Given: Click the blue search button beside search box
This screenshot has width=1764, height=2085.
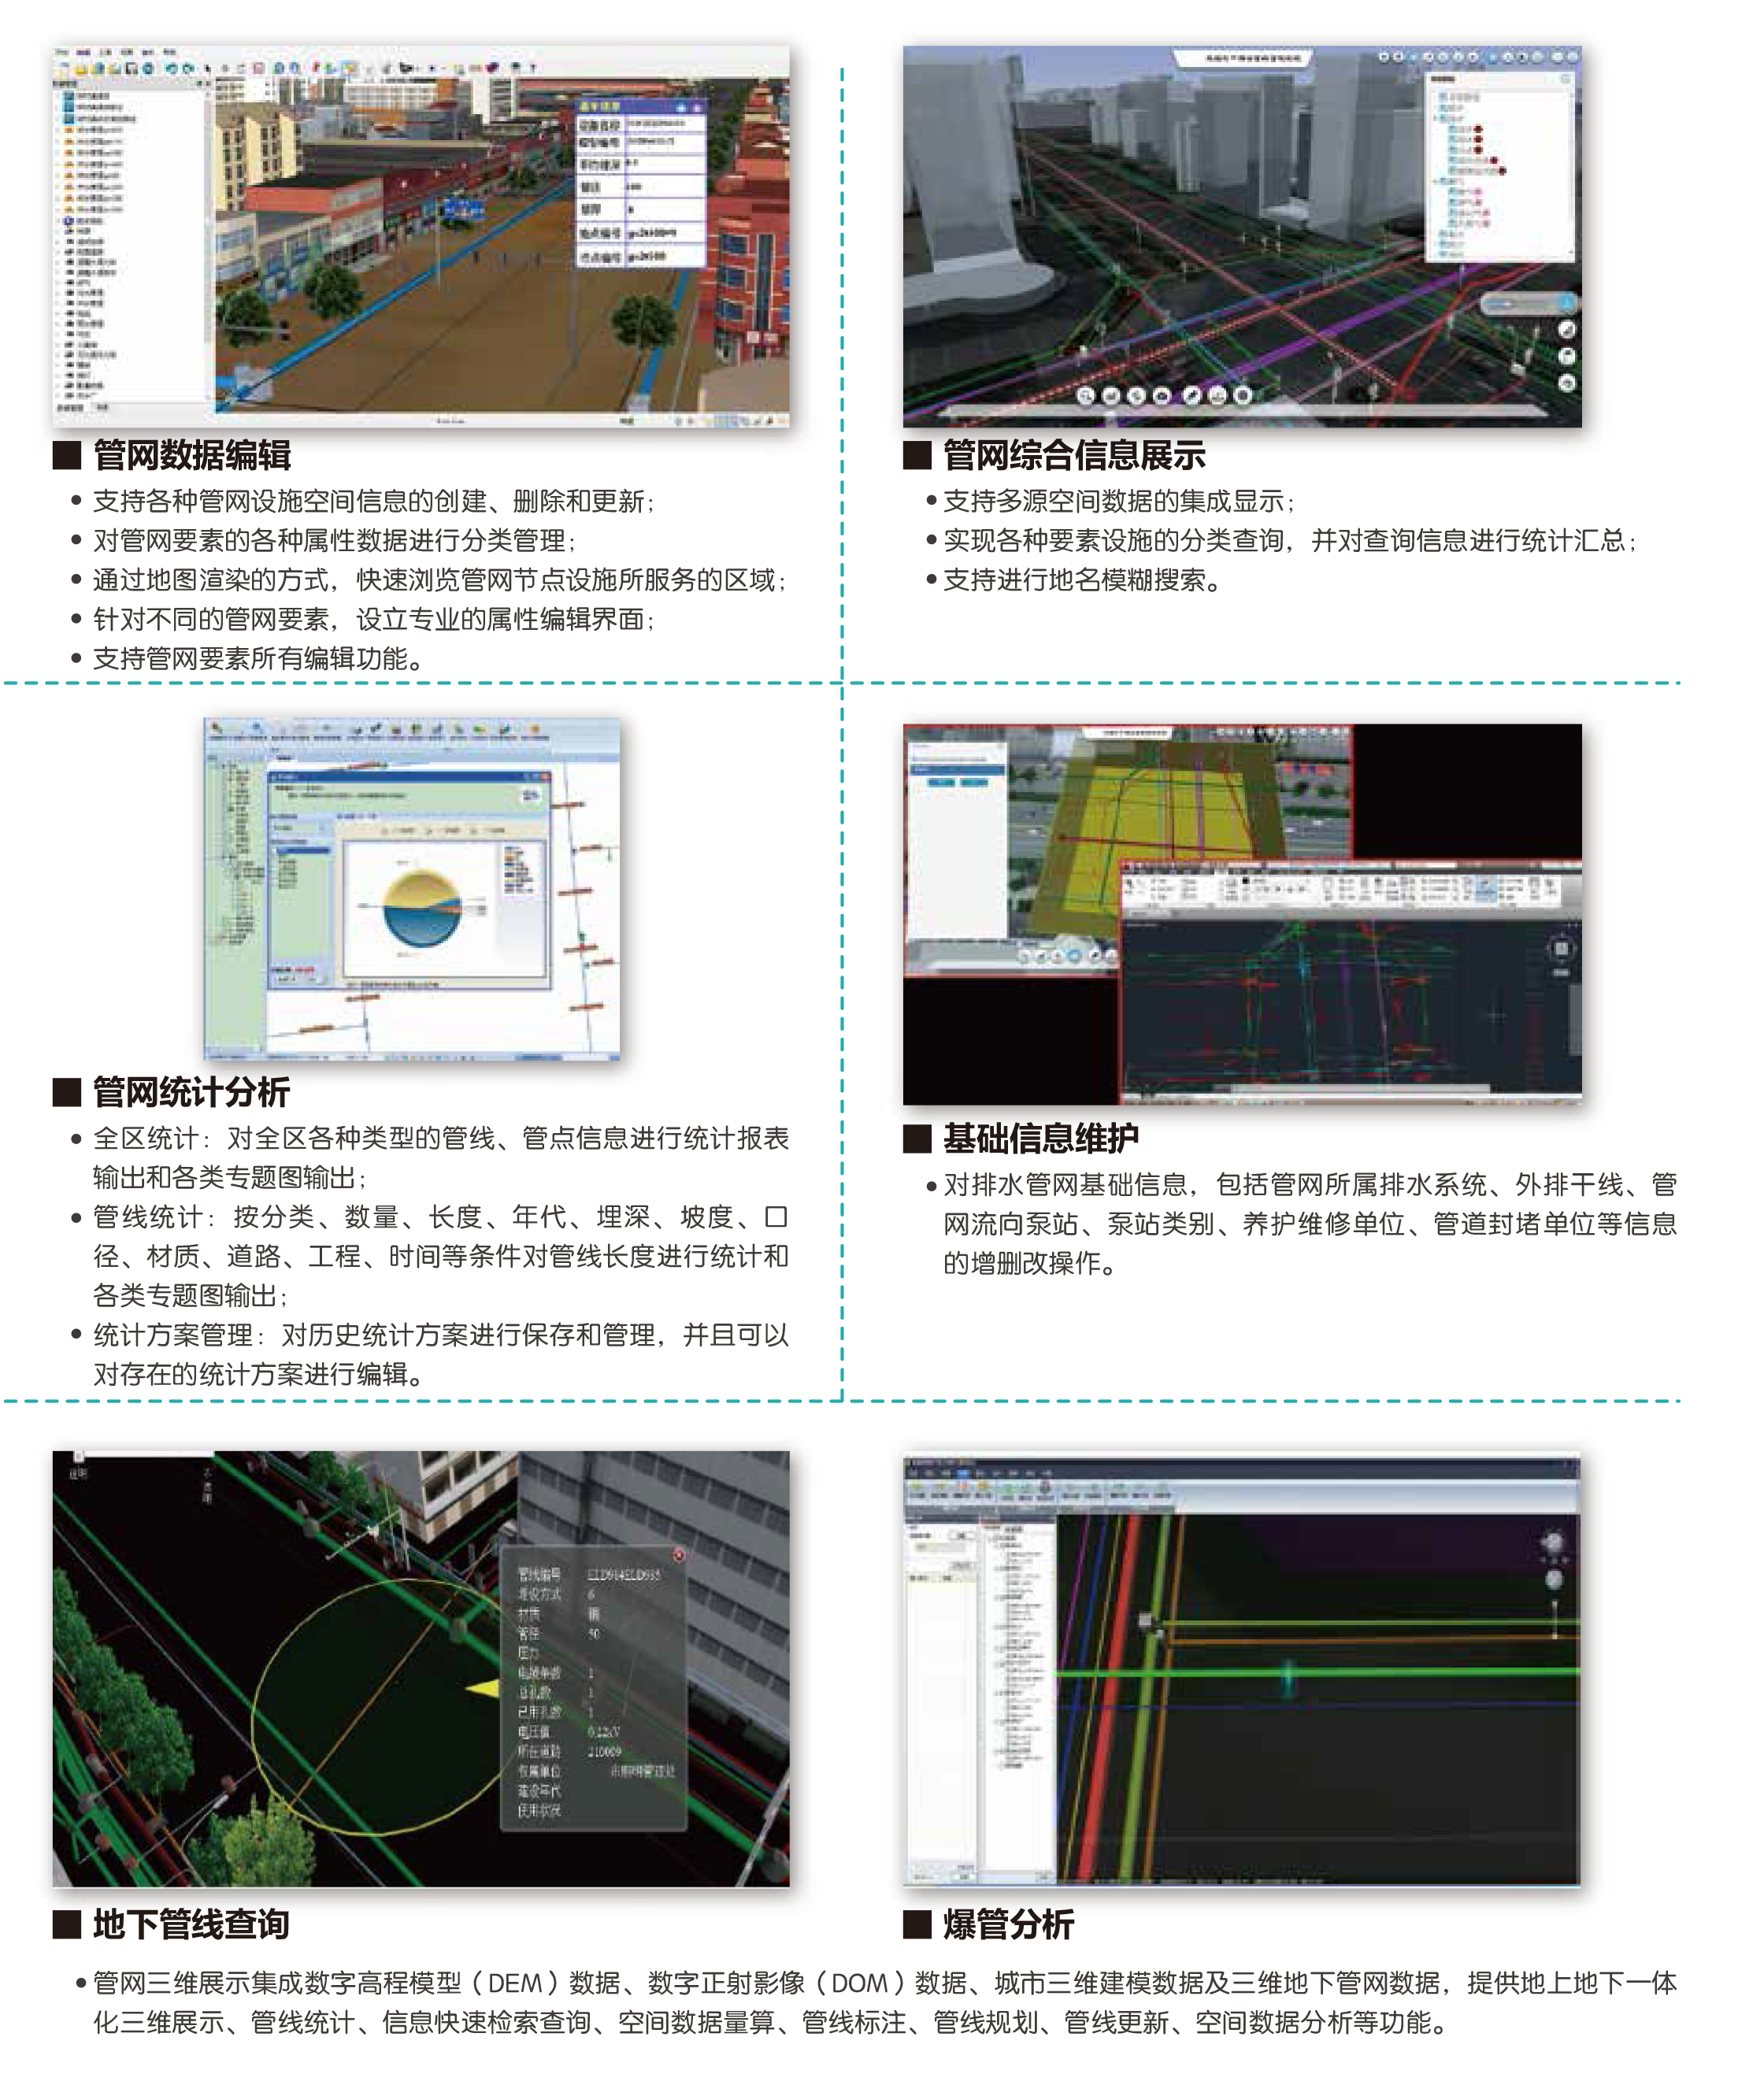Looking at the screenshot, I should point(1567,303).
